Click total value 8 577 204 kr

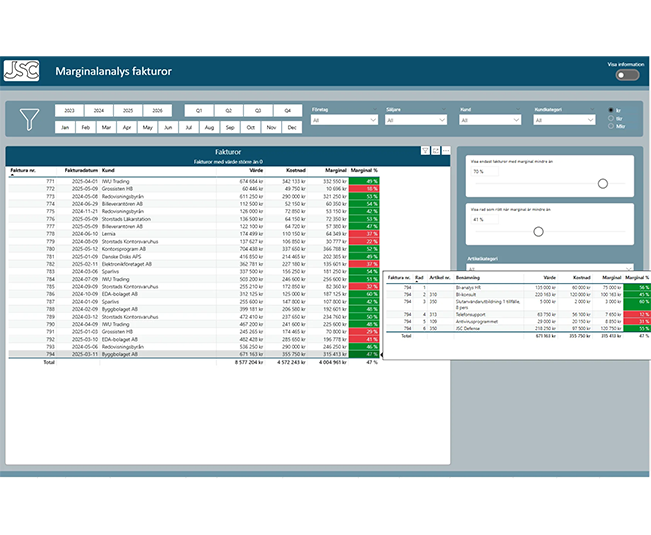click(249, 362)
